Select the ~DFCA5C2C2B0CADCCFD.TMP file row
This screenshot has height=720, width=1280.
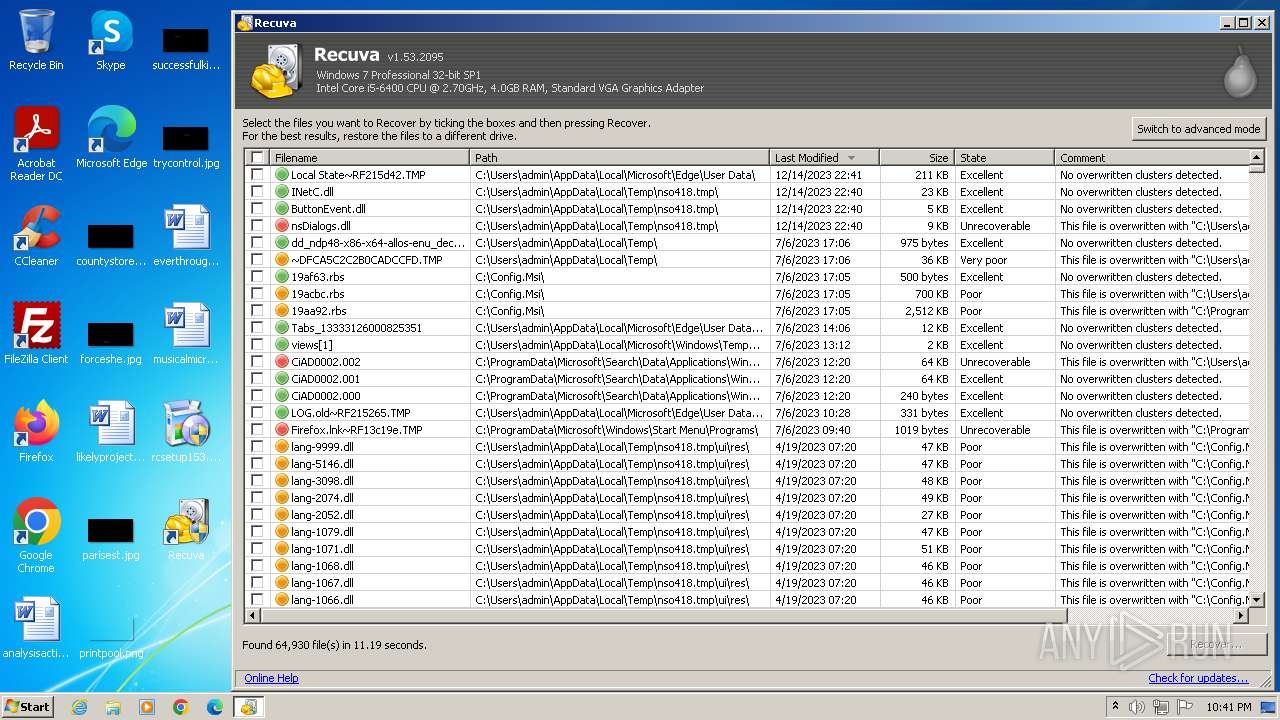(x=748, y=260)
